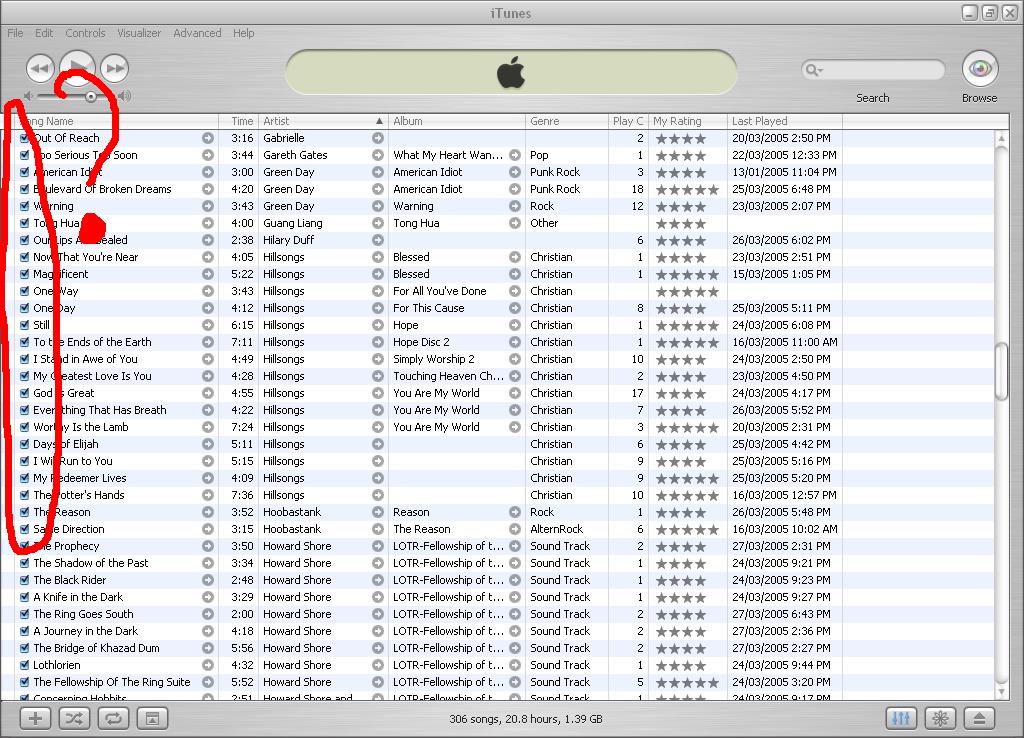The image size is (1024, 738).
Task: Uncheck The Black Rider checkbox
Action: coord(24,580)
